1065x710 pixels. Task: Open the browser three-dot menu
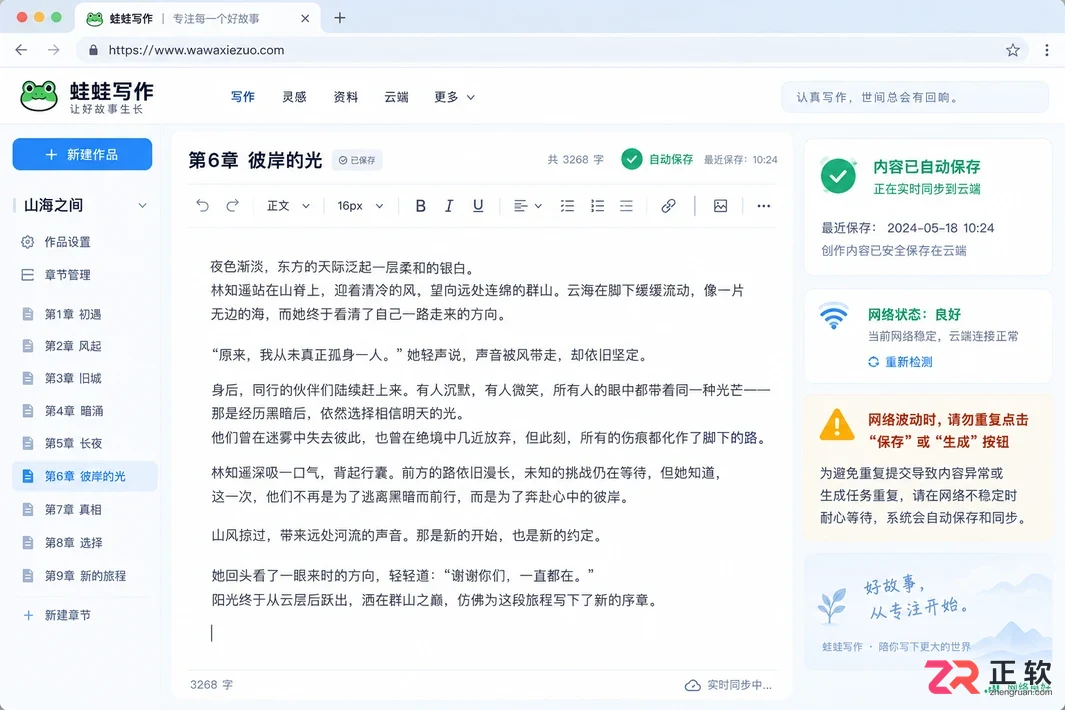pos(1047,50)
